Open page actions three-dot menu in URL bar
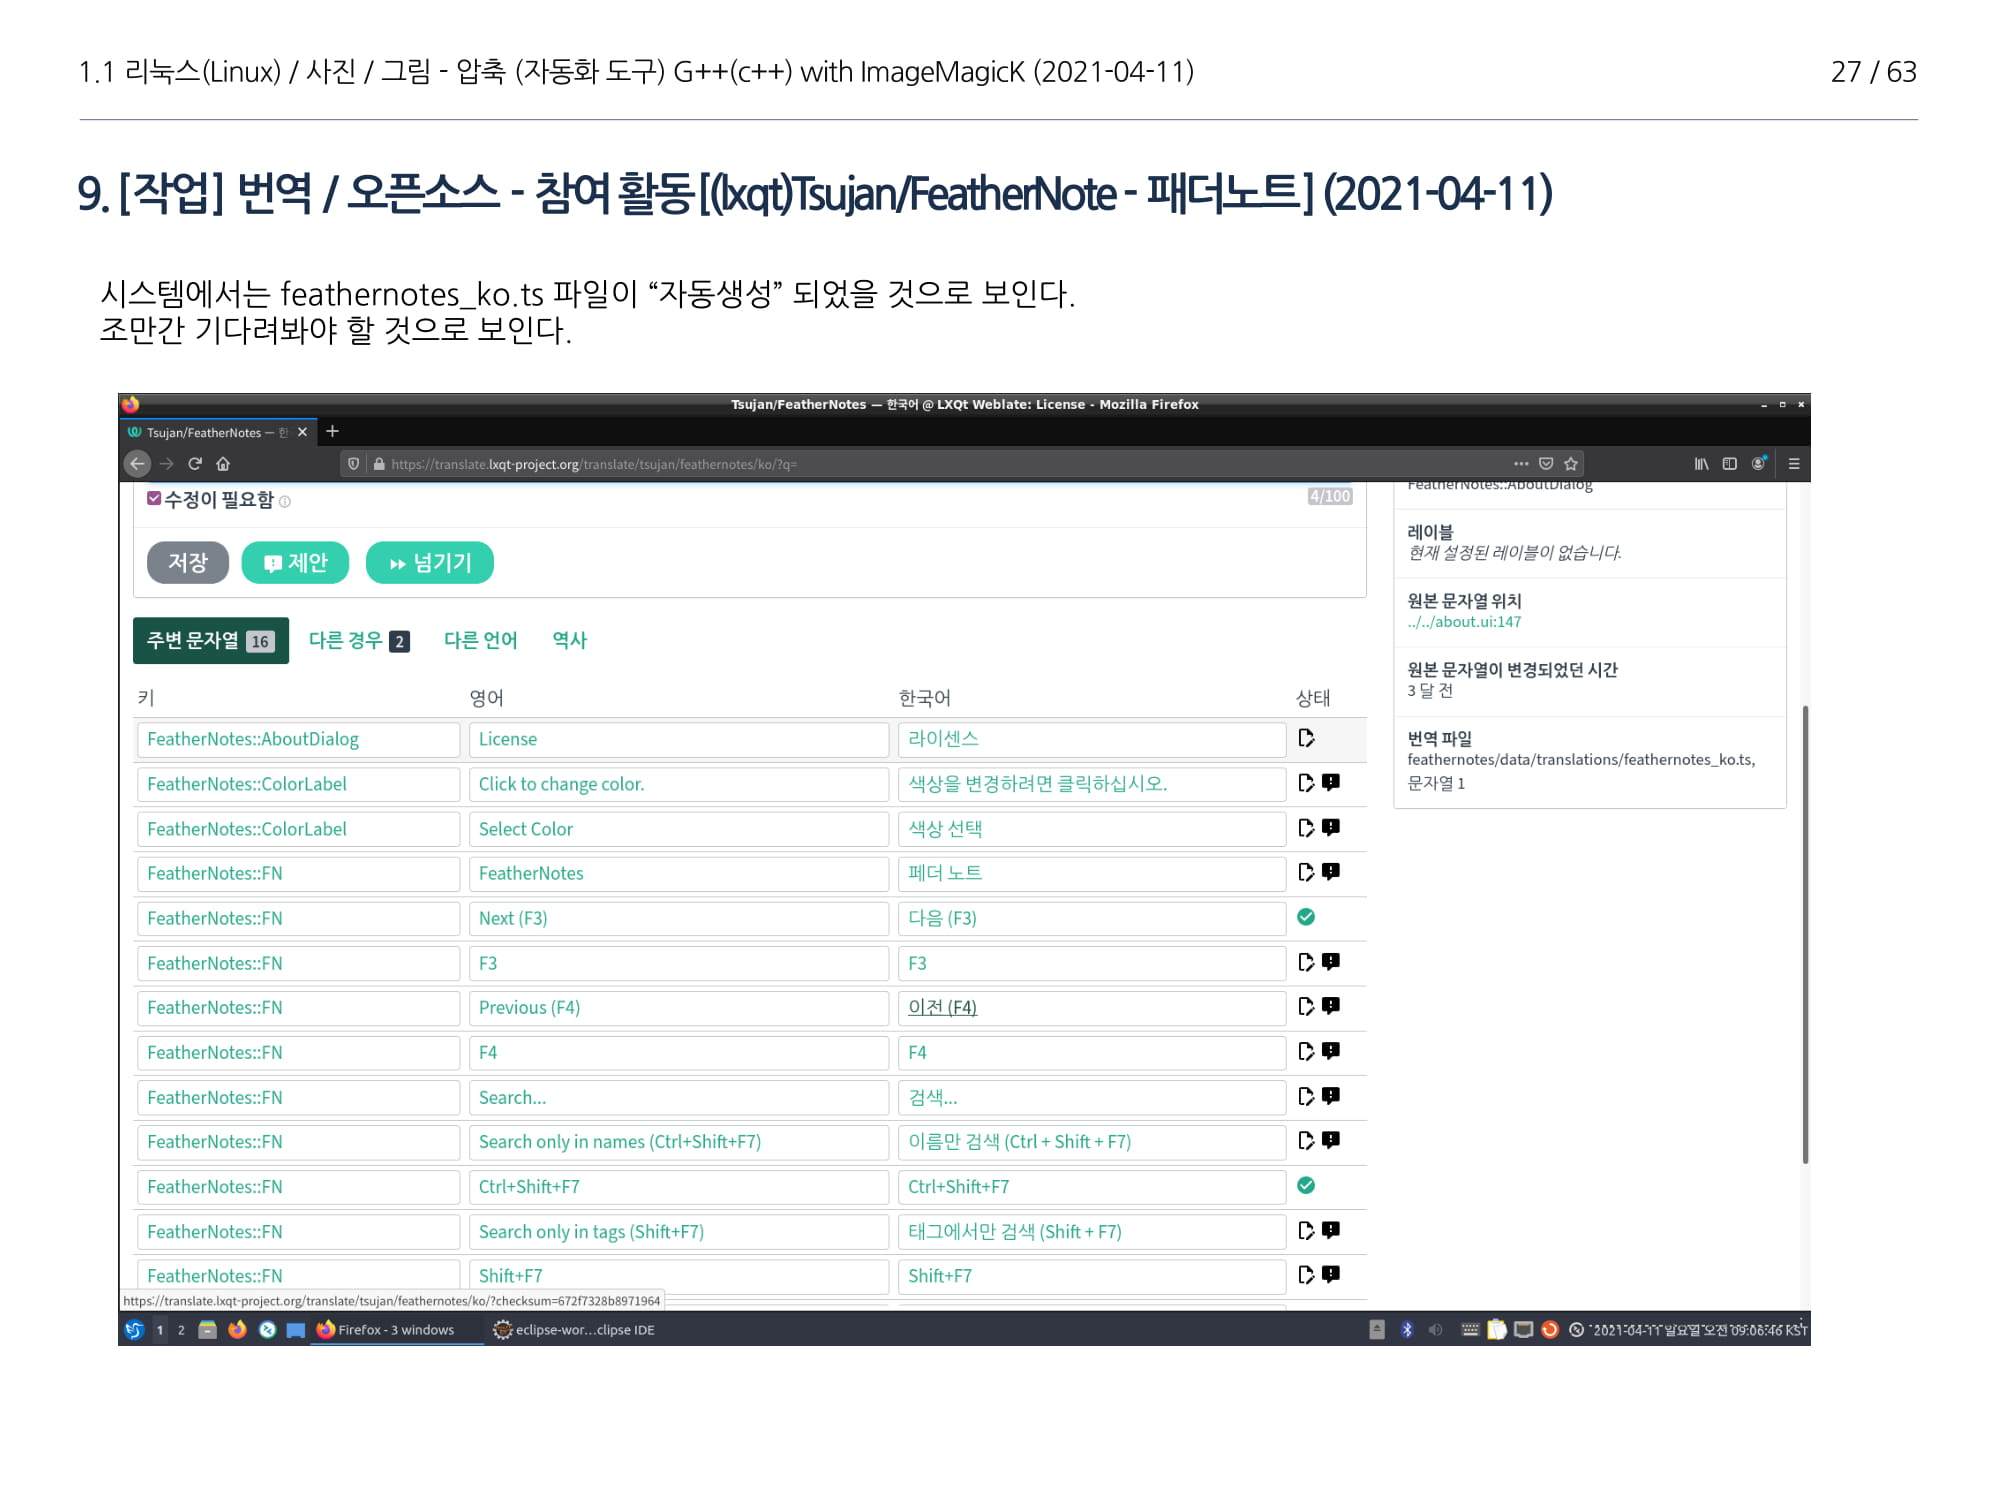Image resolution: width=2000 pixels, height=1500 pixels. tap(1521, 464)
